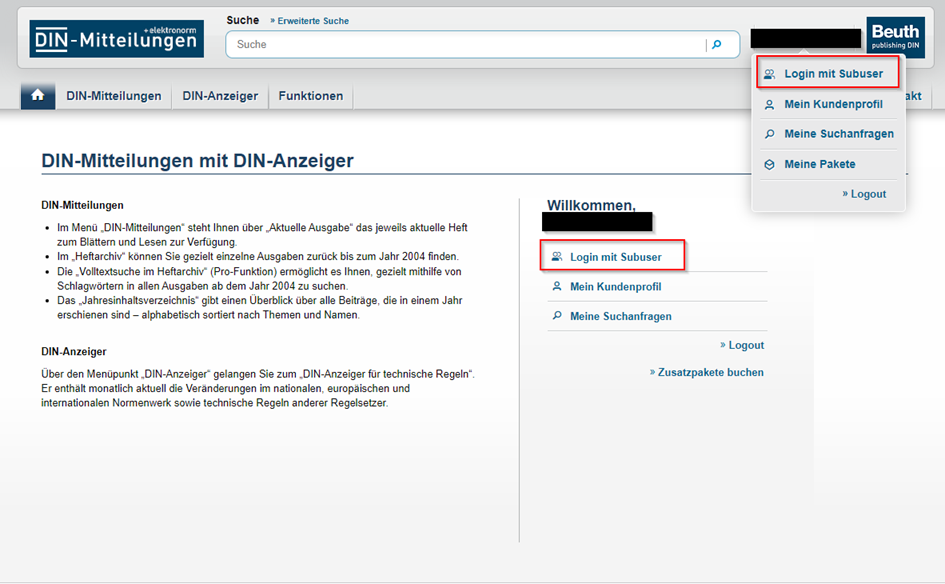Image resolution: width=945 pixels, height=584 pixels.
Task: Focus the Suche text input field
Action: (465, 45)
